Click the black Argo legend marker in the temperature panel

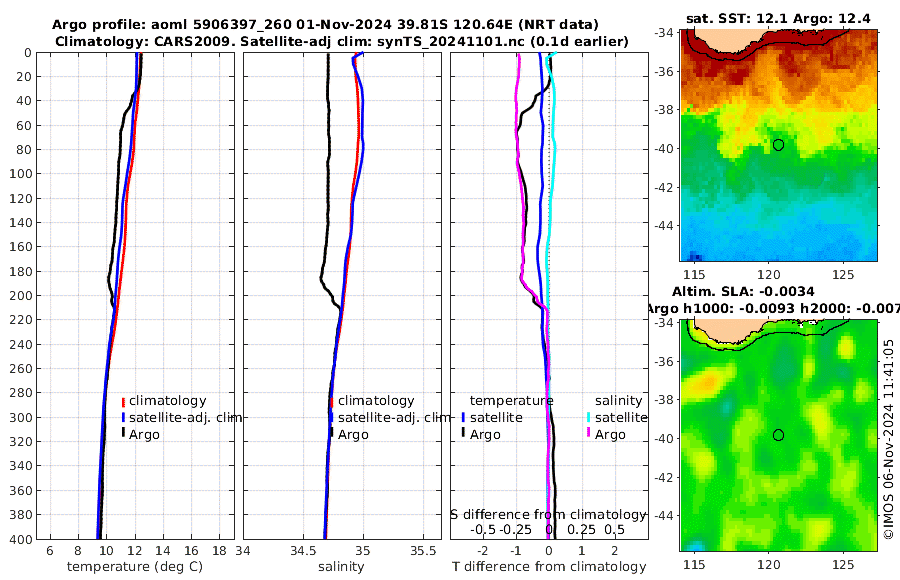click(x=123, y=434)
